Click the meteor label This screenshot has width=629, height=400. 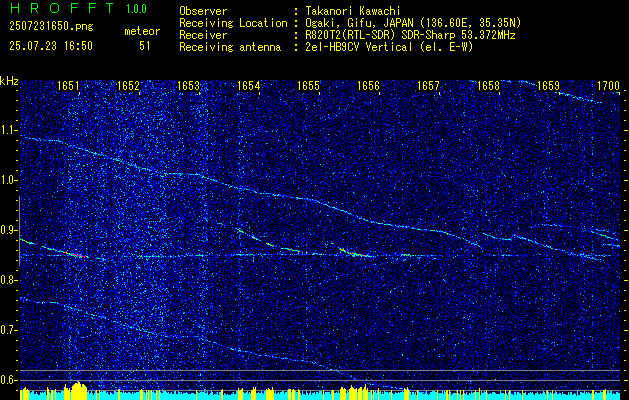(x=142, y=31)
